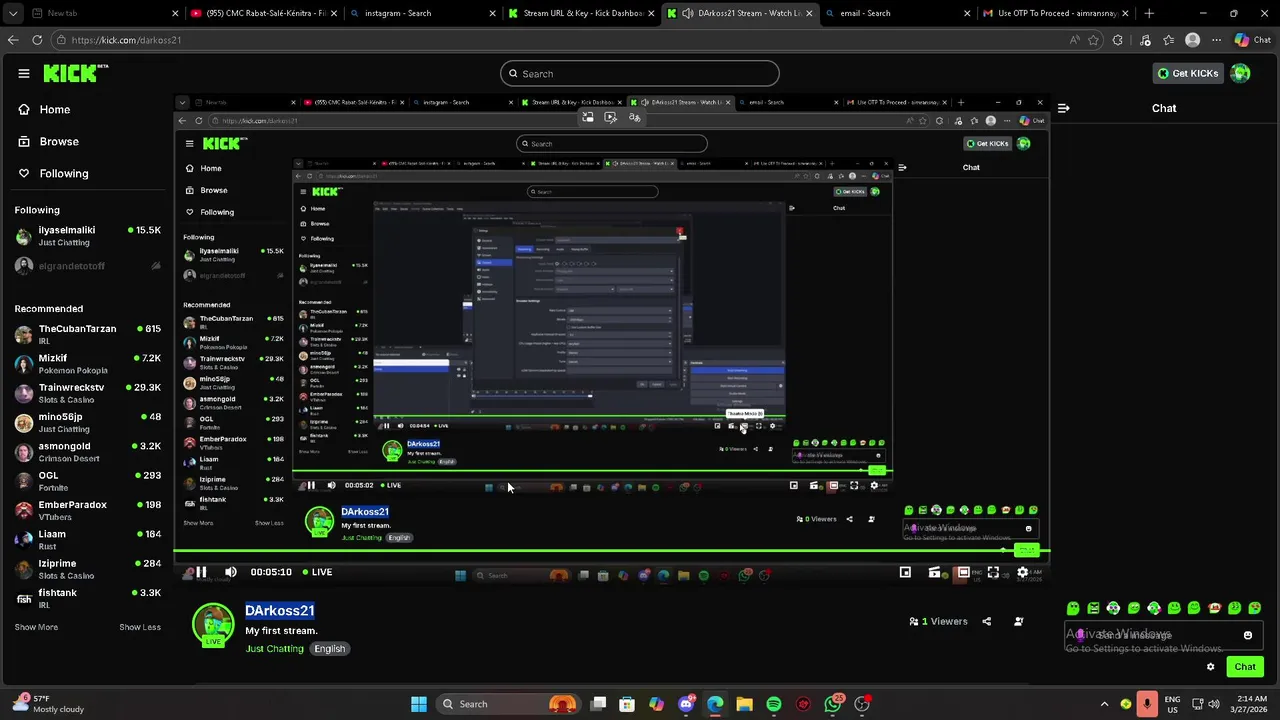Add page to favorites star
The width and height of the screenshot is (1280, 720).
1093,40
